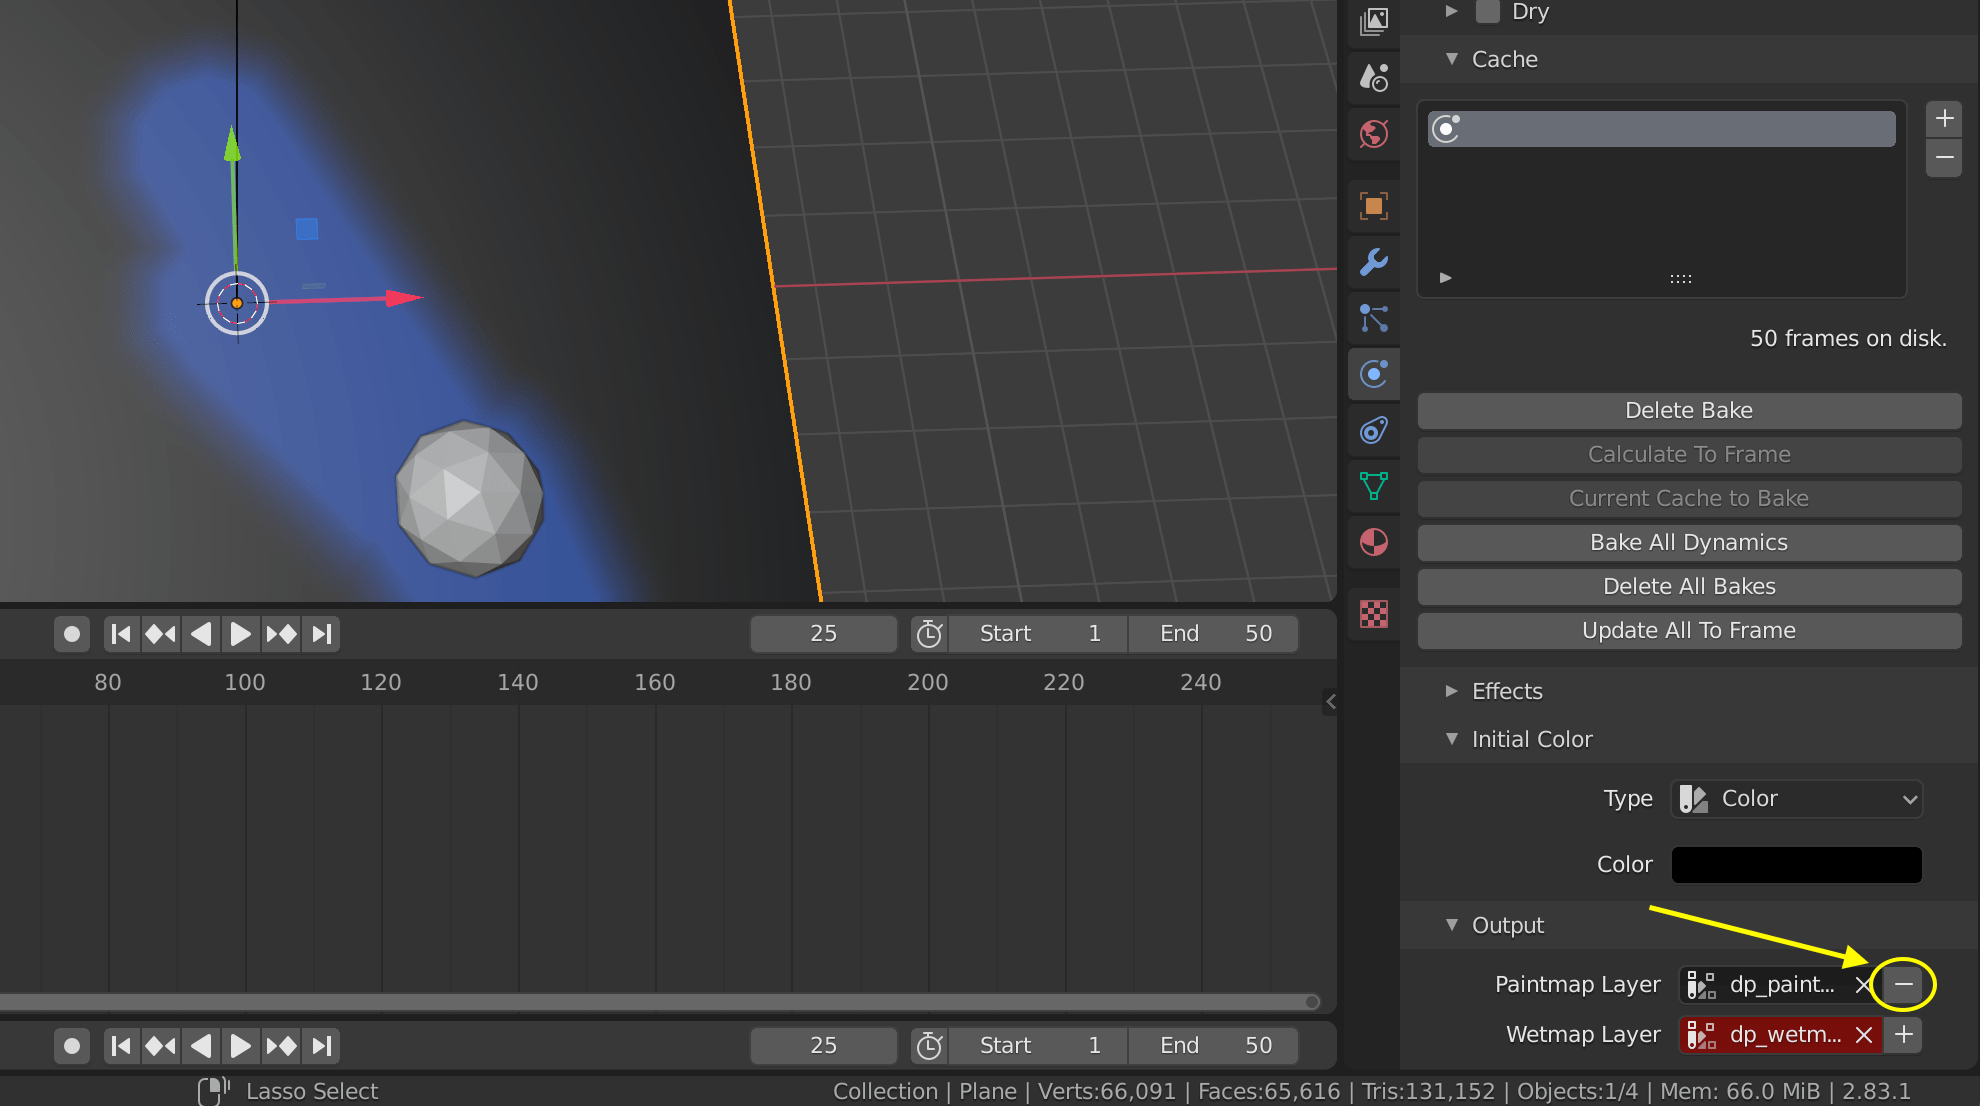Open the World Properties tab

point(1374,134)
